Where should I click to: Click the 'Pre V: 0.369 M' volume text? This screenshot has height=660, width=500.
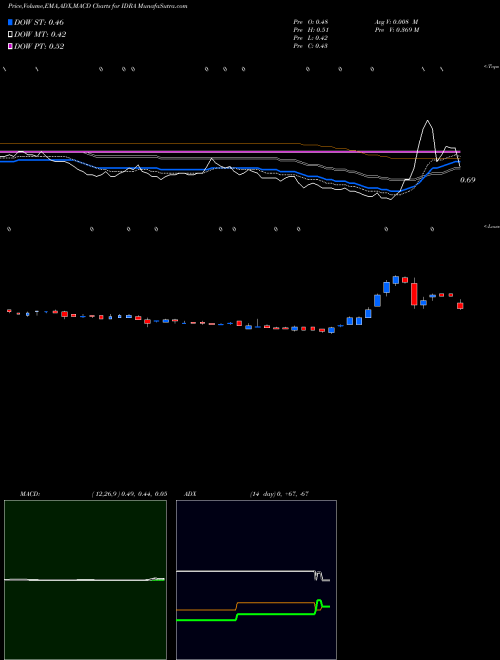(397, 30)
